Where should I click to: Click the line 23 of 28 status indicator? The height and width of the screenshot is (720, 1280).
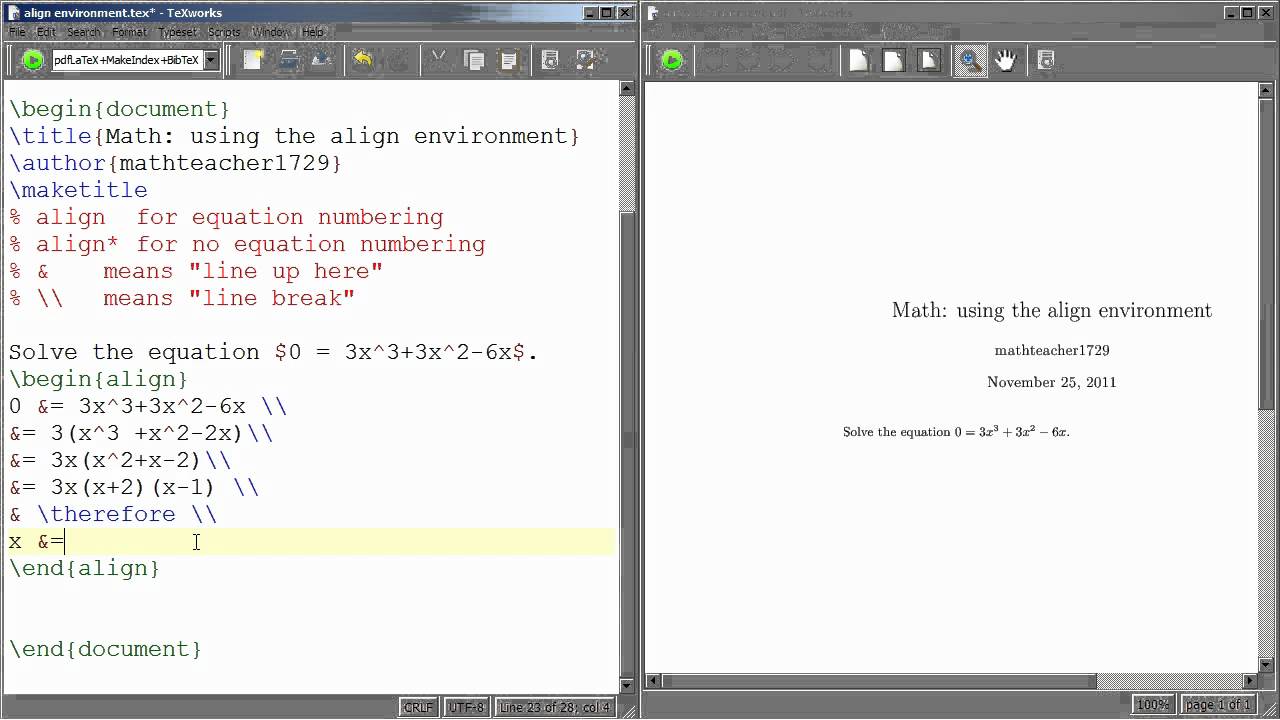554,707
